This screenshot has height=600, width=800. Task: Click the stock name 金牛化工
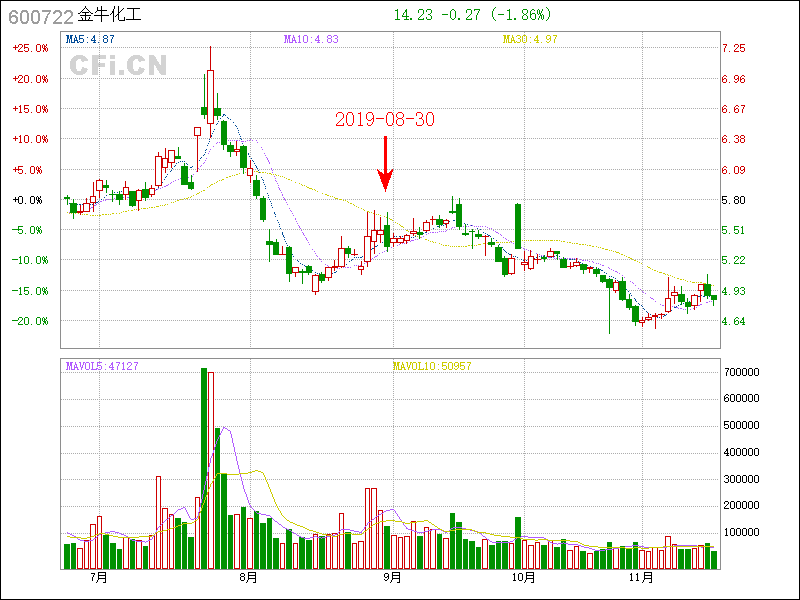click(109, 15)
